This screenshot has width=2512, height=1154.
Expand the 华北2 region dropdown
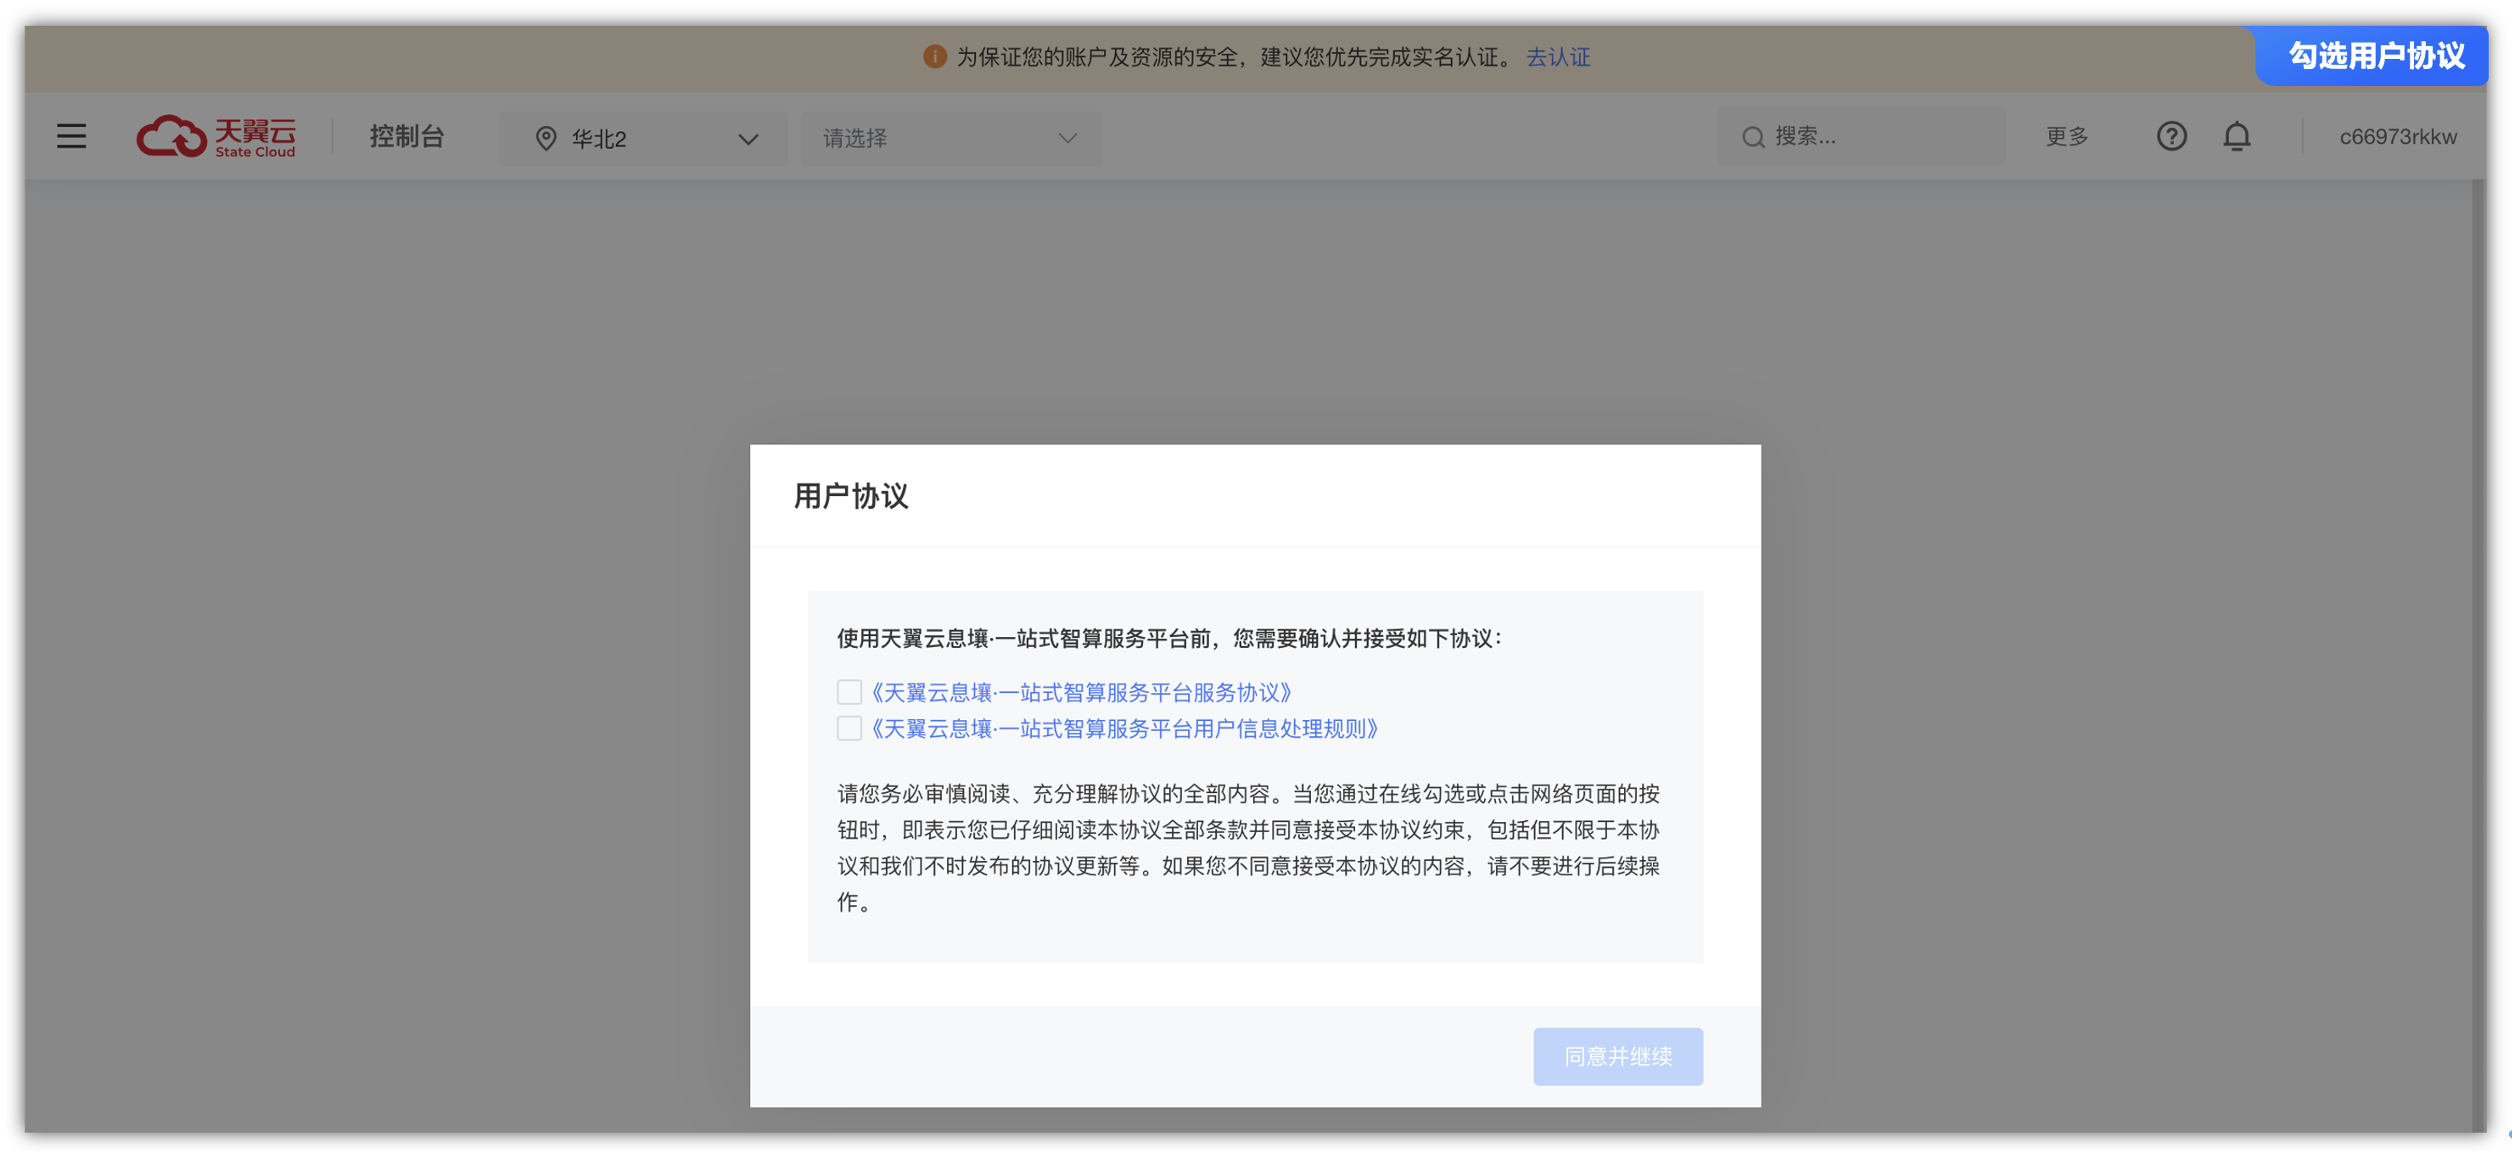(643, 138)
